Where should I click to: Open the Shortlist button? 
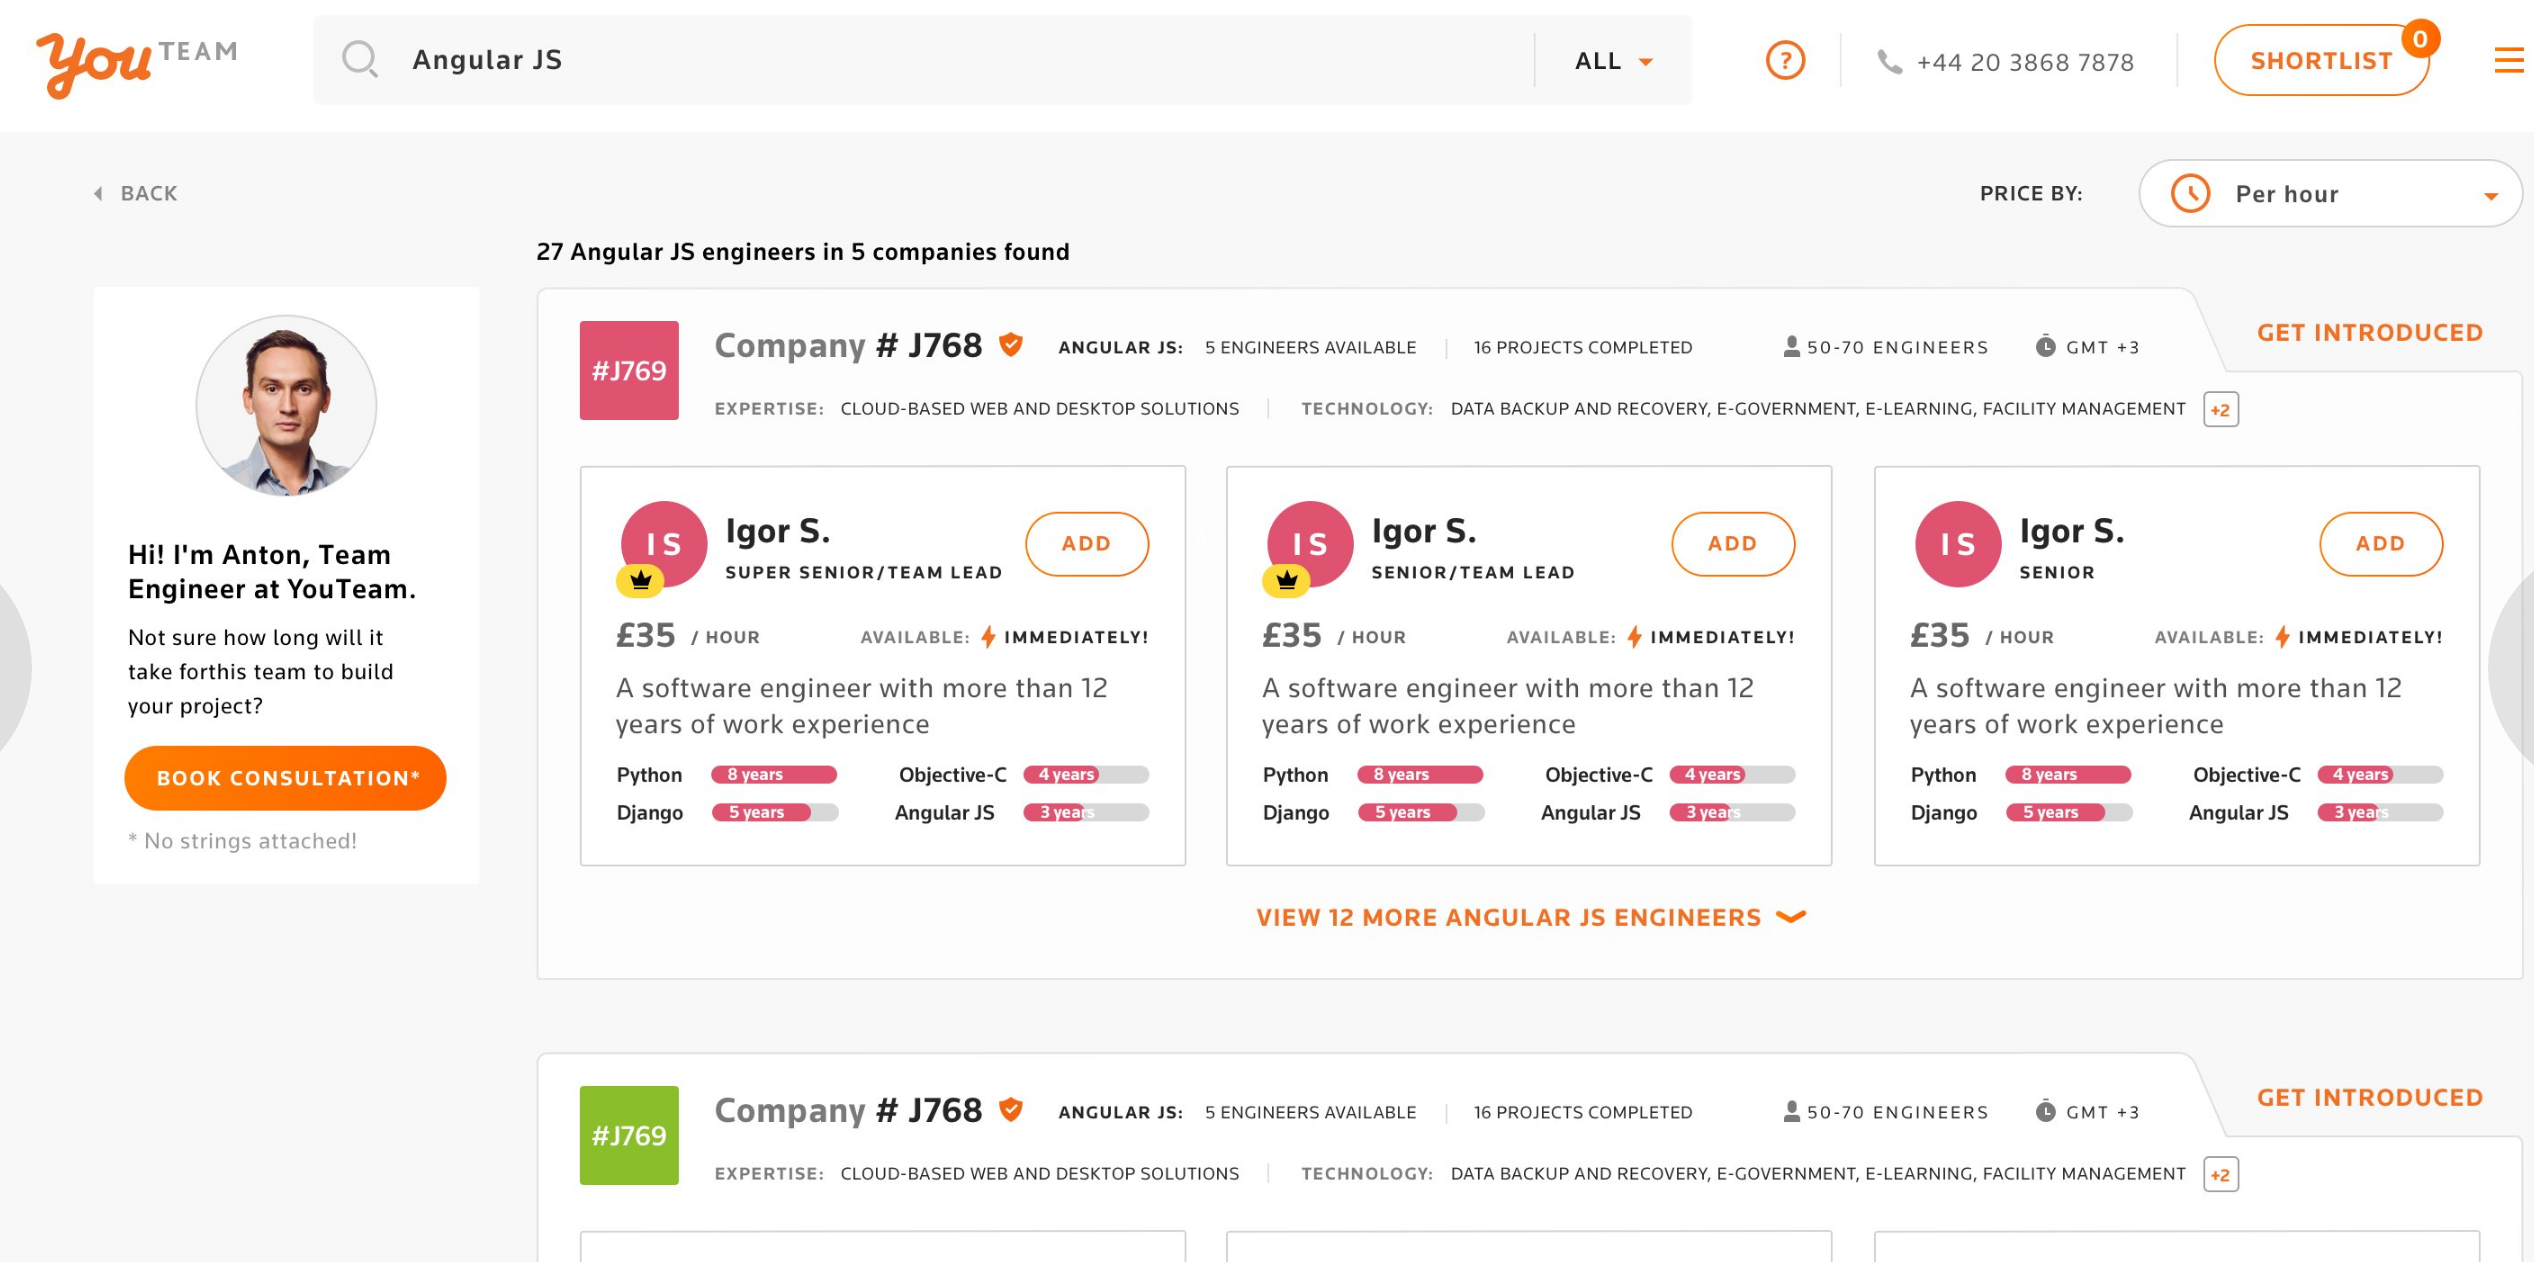click(x=2321, y=61)
